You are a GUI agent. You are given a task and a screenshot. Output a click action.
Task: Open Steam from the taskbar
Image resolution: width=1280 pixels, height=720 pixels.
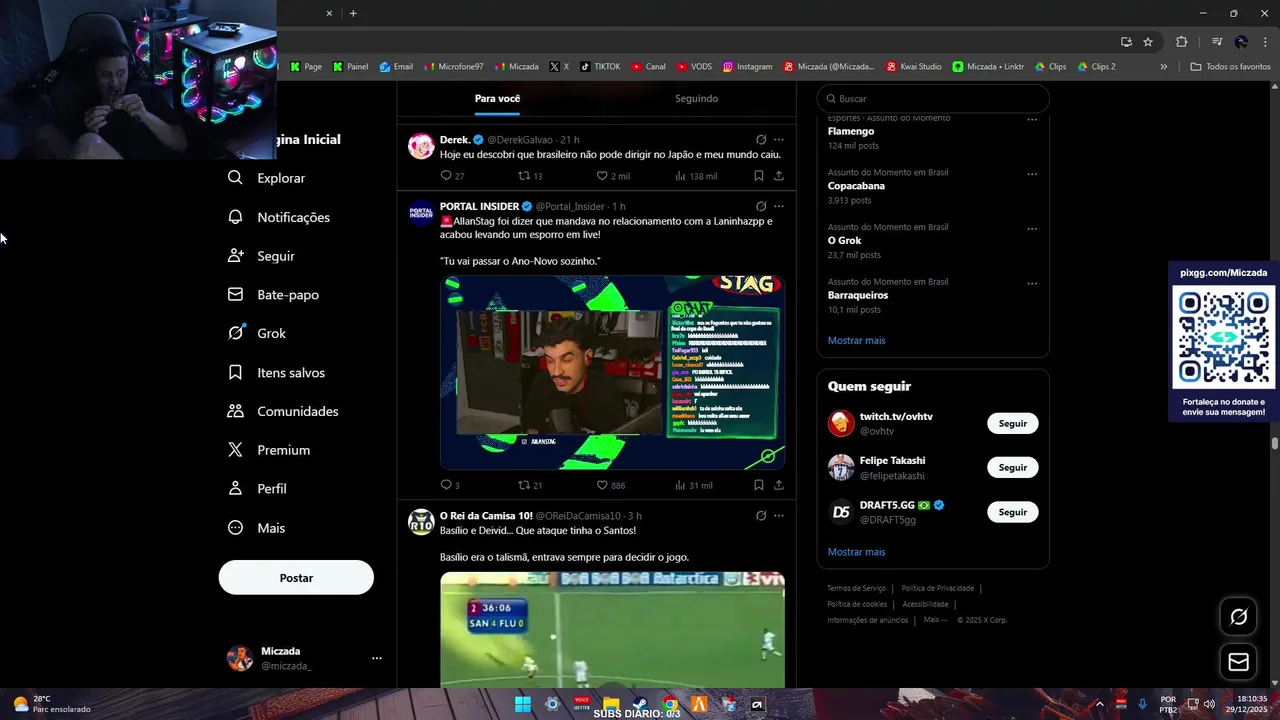coord(641,705)
